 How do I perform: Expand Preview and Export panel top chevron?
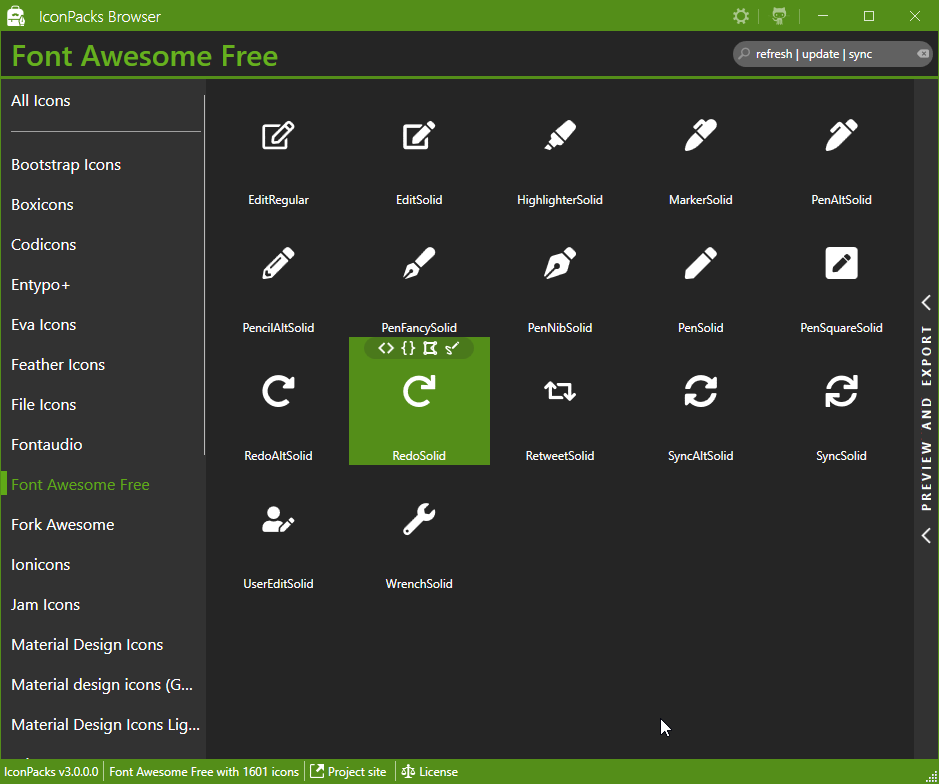tap(926, 302)
